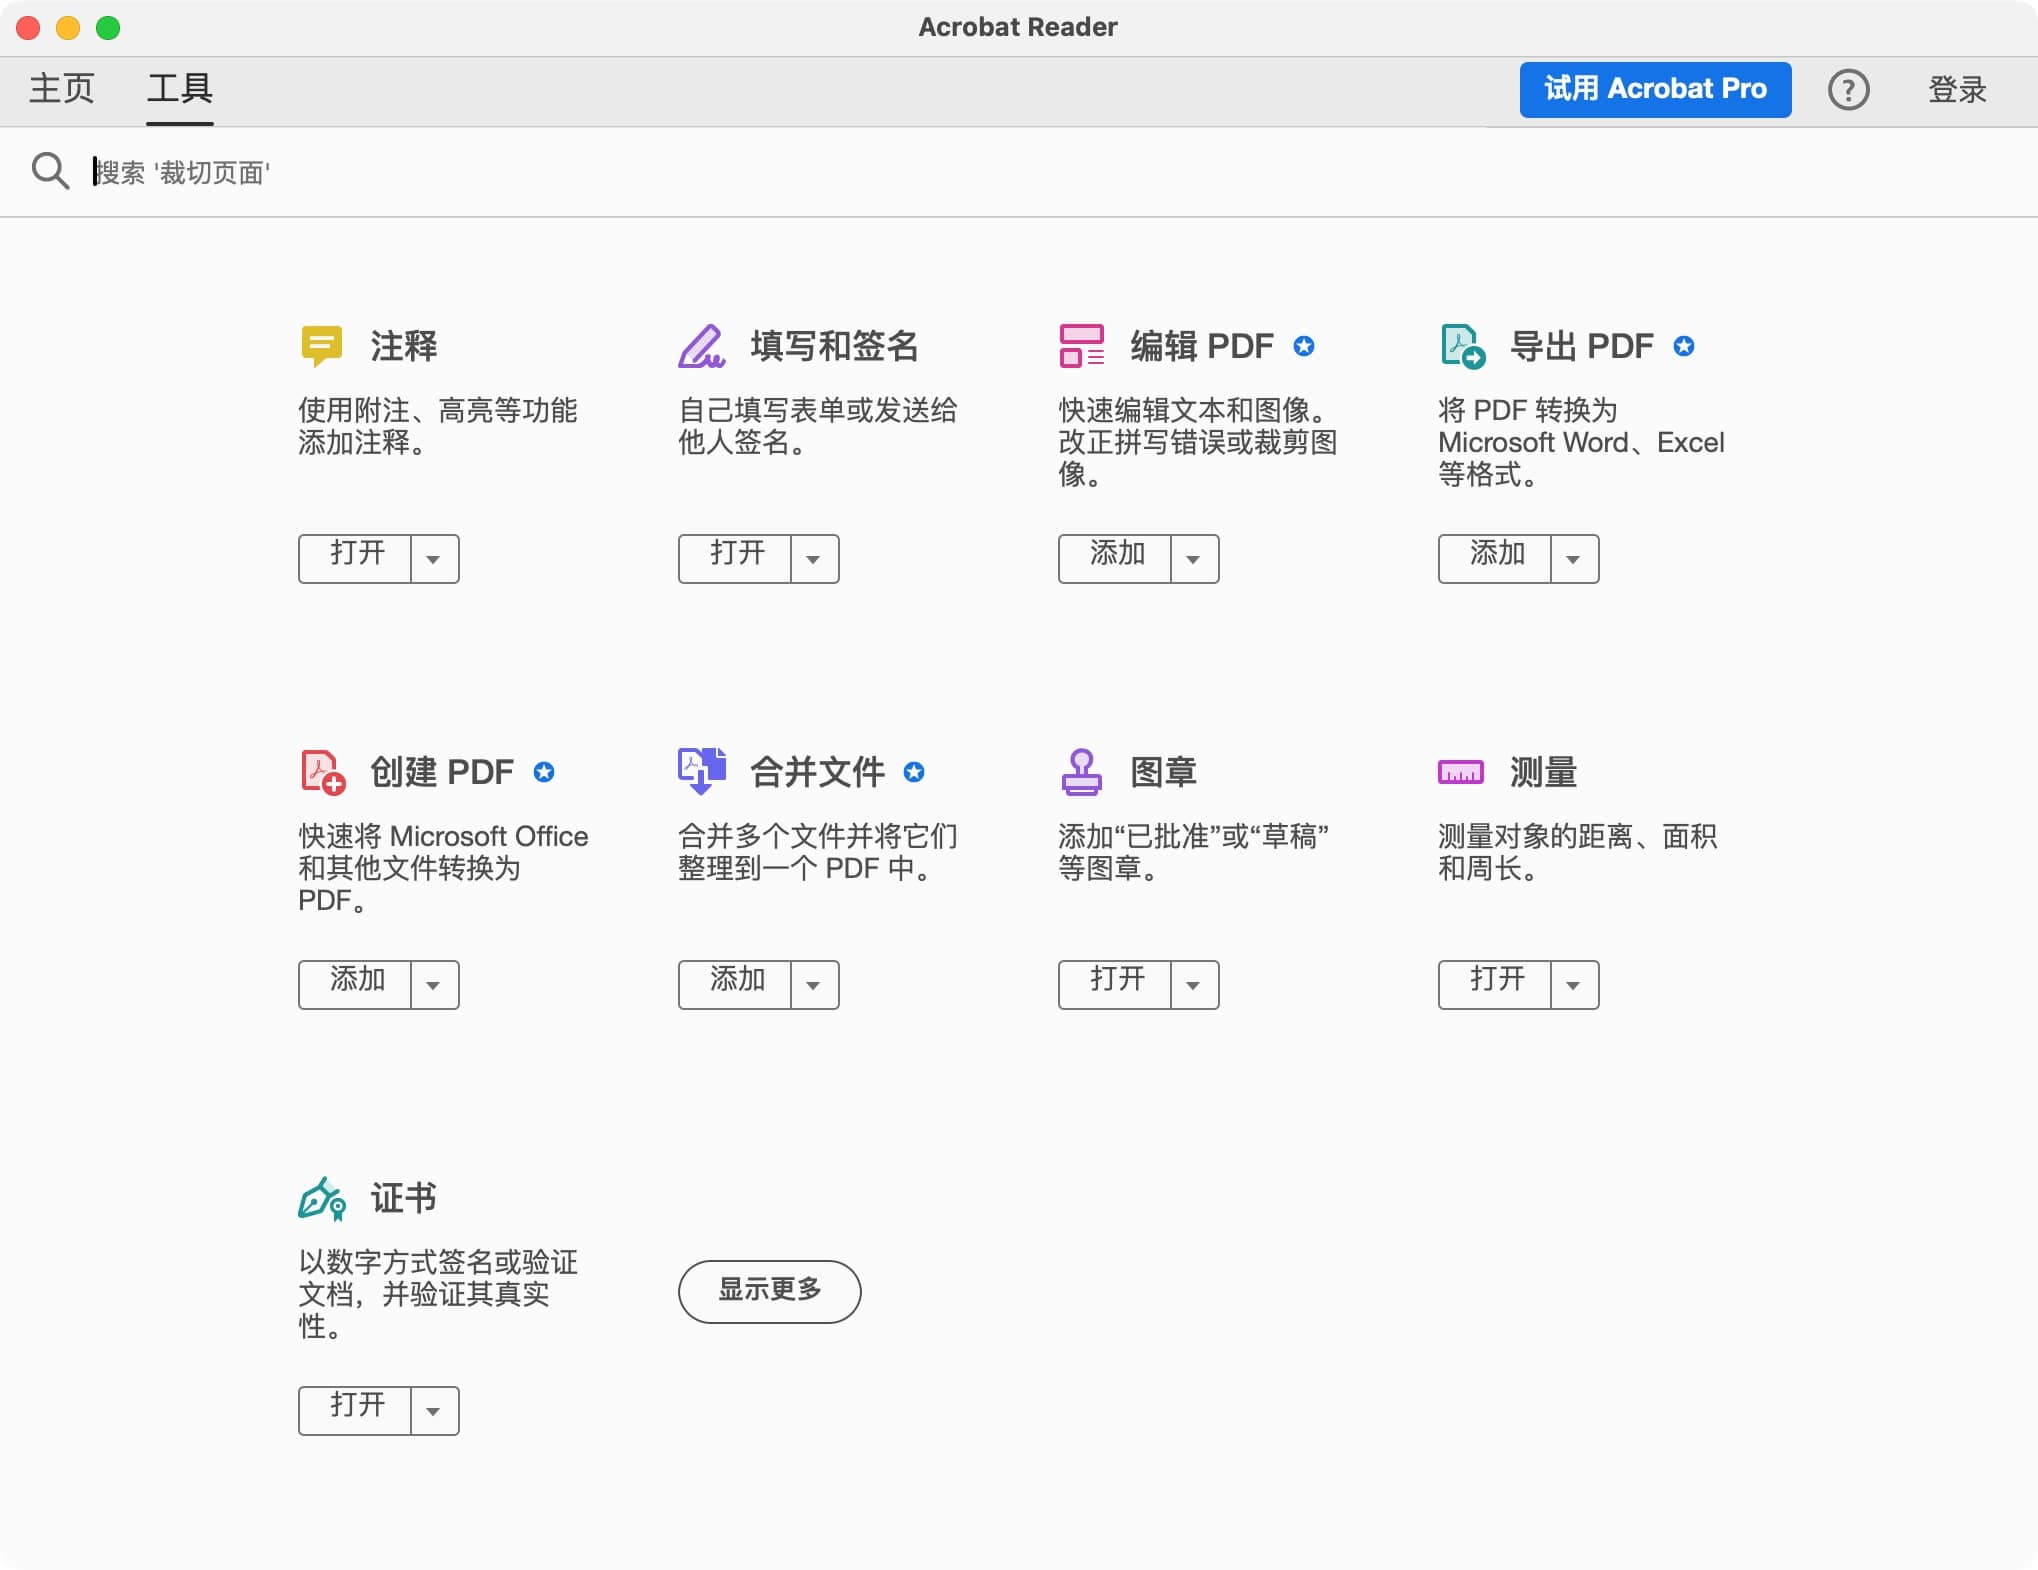Click the Measure (测量) ruler icon
Image resolution: width=2038 pixels, height=1570 pixels.
[x=1460, y=772]
